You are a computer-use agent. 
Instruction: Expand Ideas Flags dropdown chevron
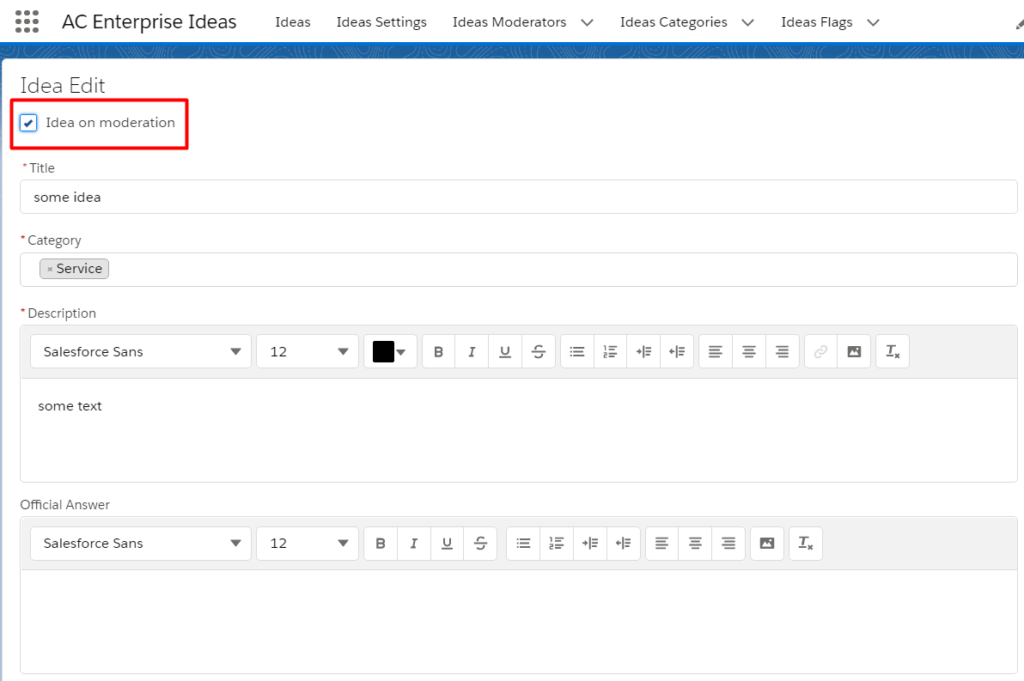coord(873,22)
